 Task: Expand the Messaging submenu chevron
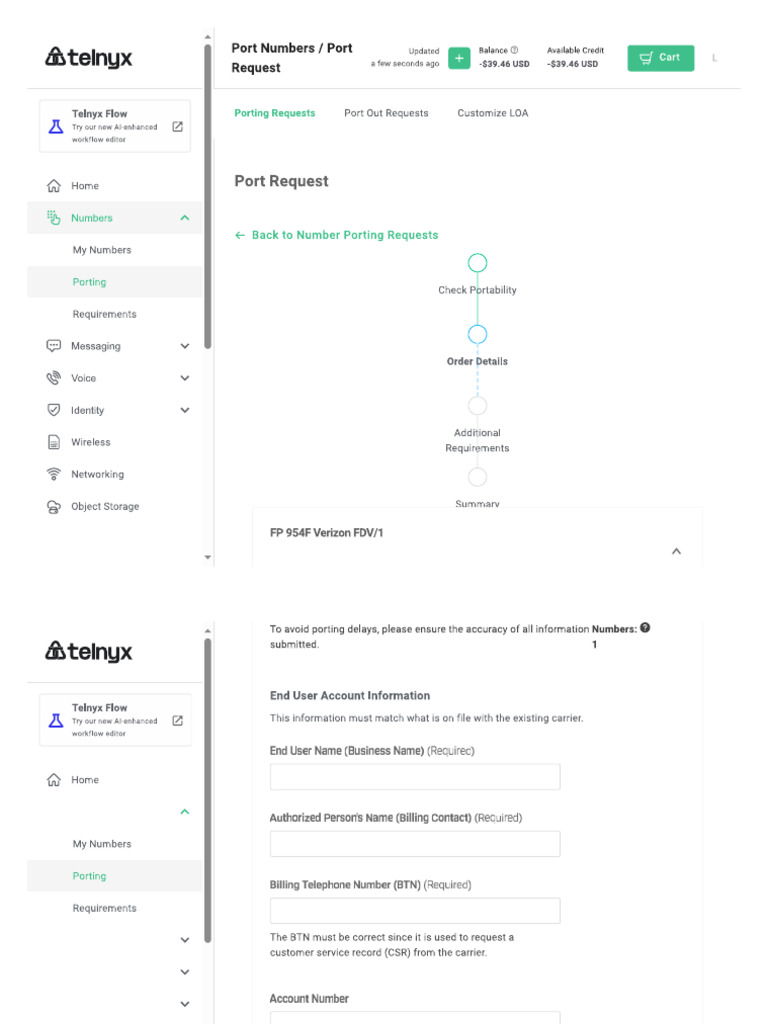coord(184,346)
